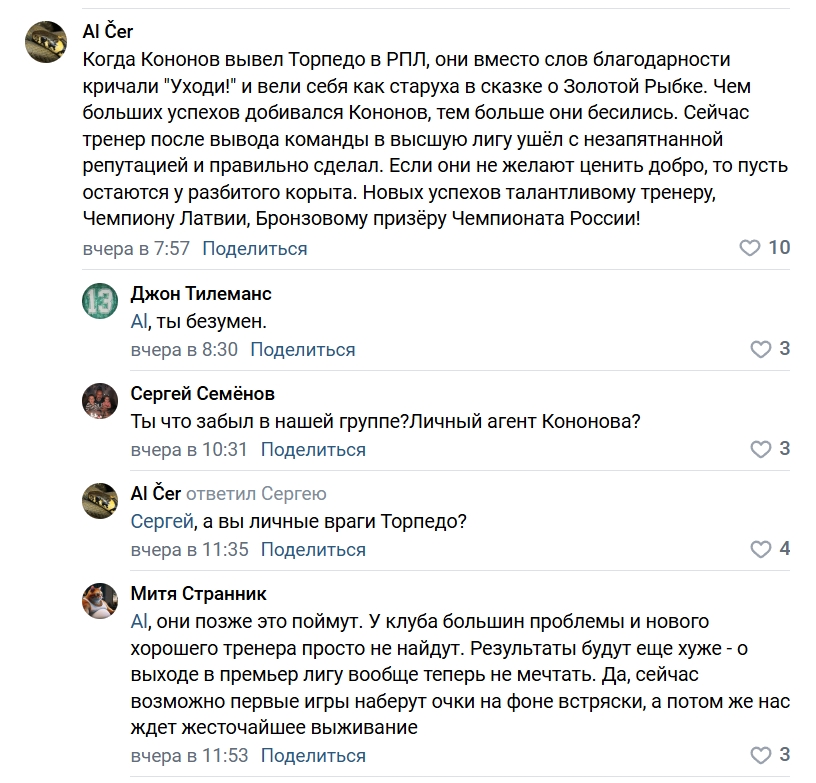Open Al Čer's avatar on the top comment

click(x=46, y=42)
